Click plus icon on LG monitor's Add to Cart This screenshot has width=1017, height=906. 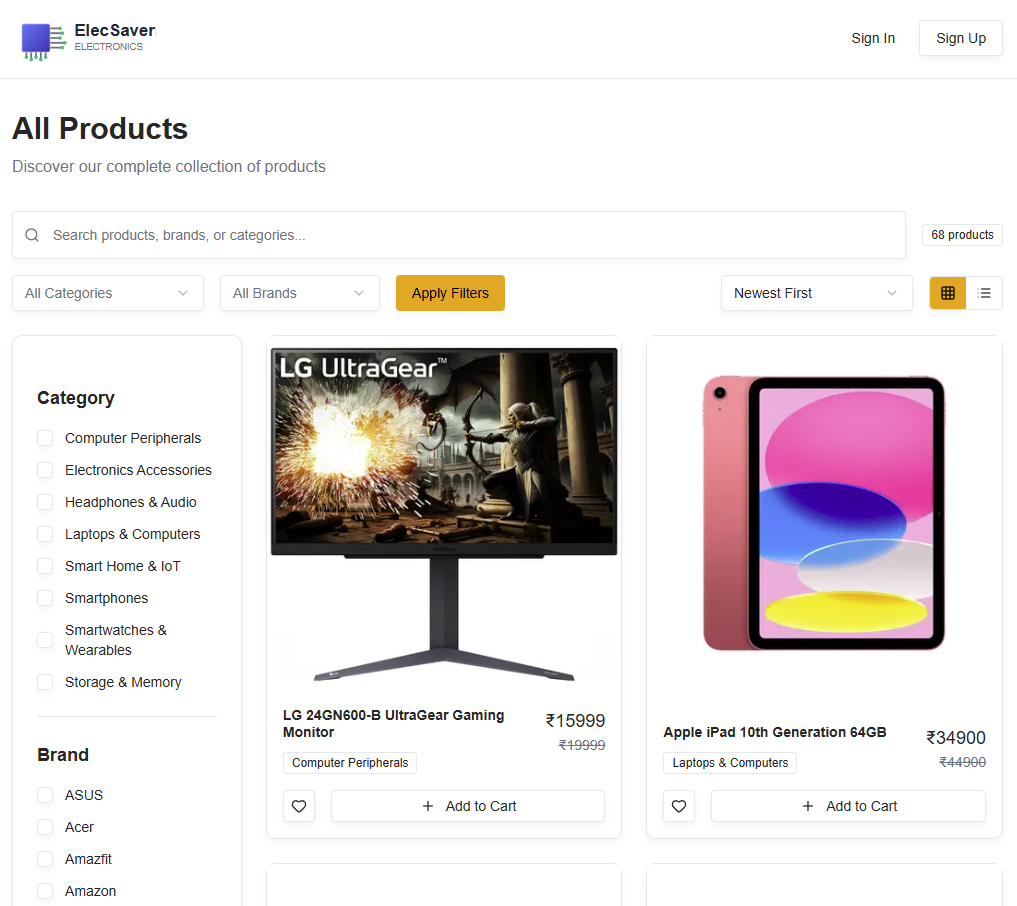(x=428, y=806)
